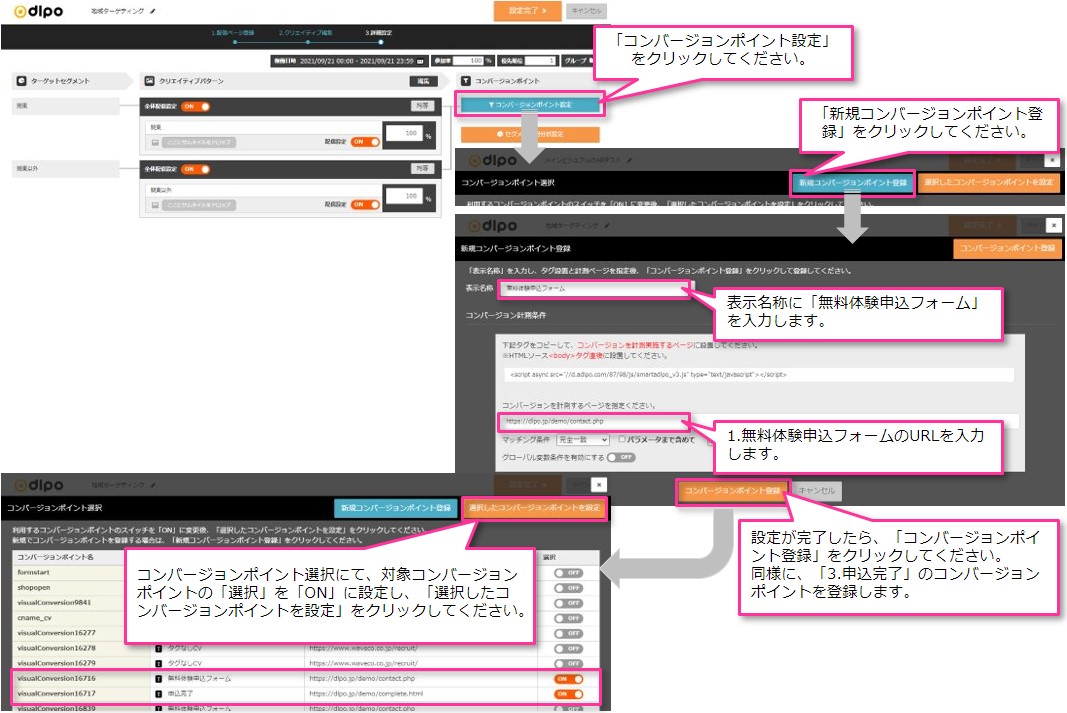Click the 編集 button in creative pattern header
This screenshot has width=1067, height=713.
point(423,81)
